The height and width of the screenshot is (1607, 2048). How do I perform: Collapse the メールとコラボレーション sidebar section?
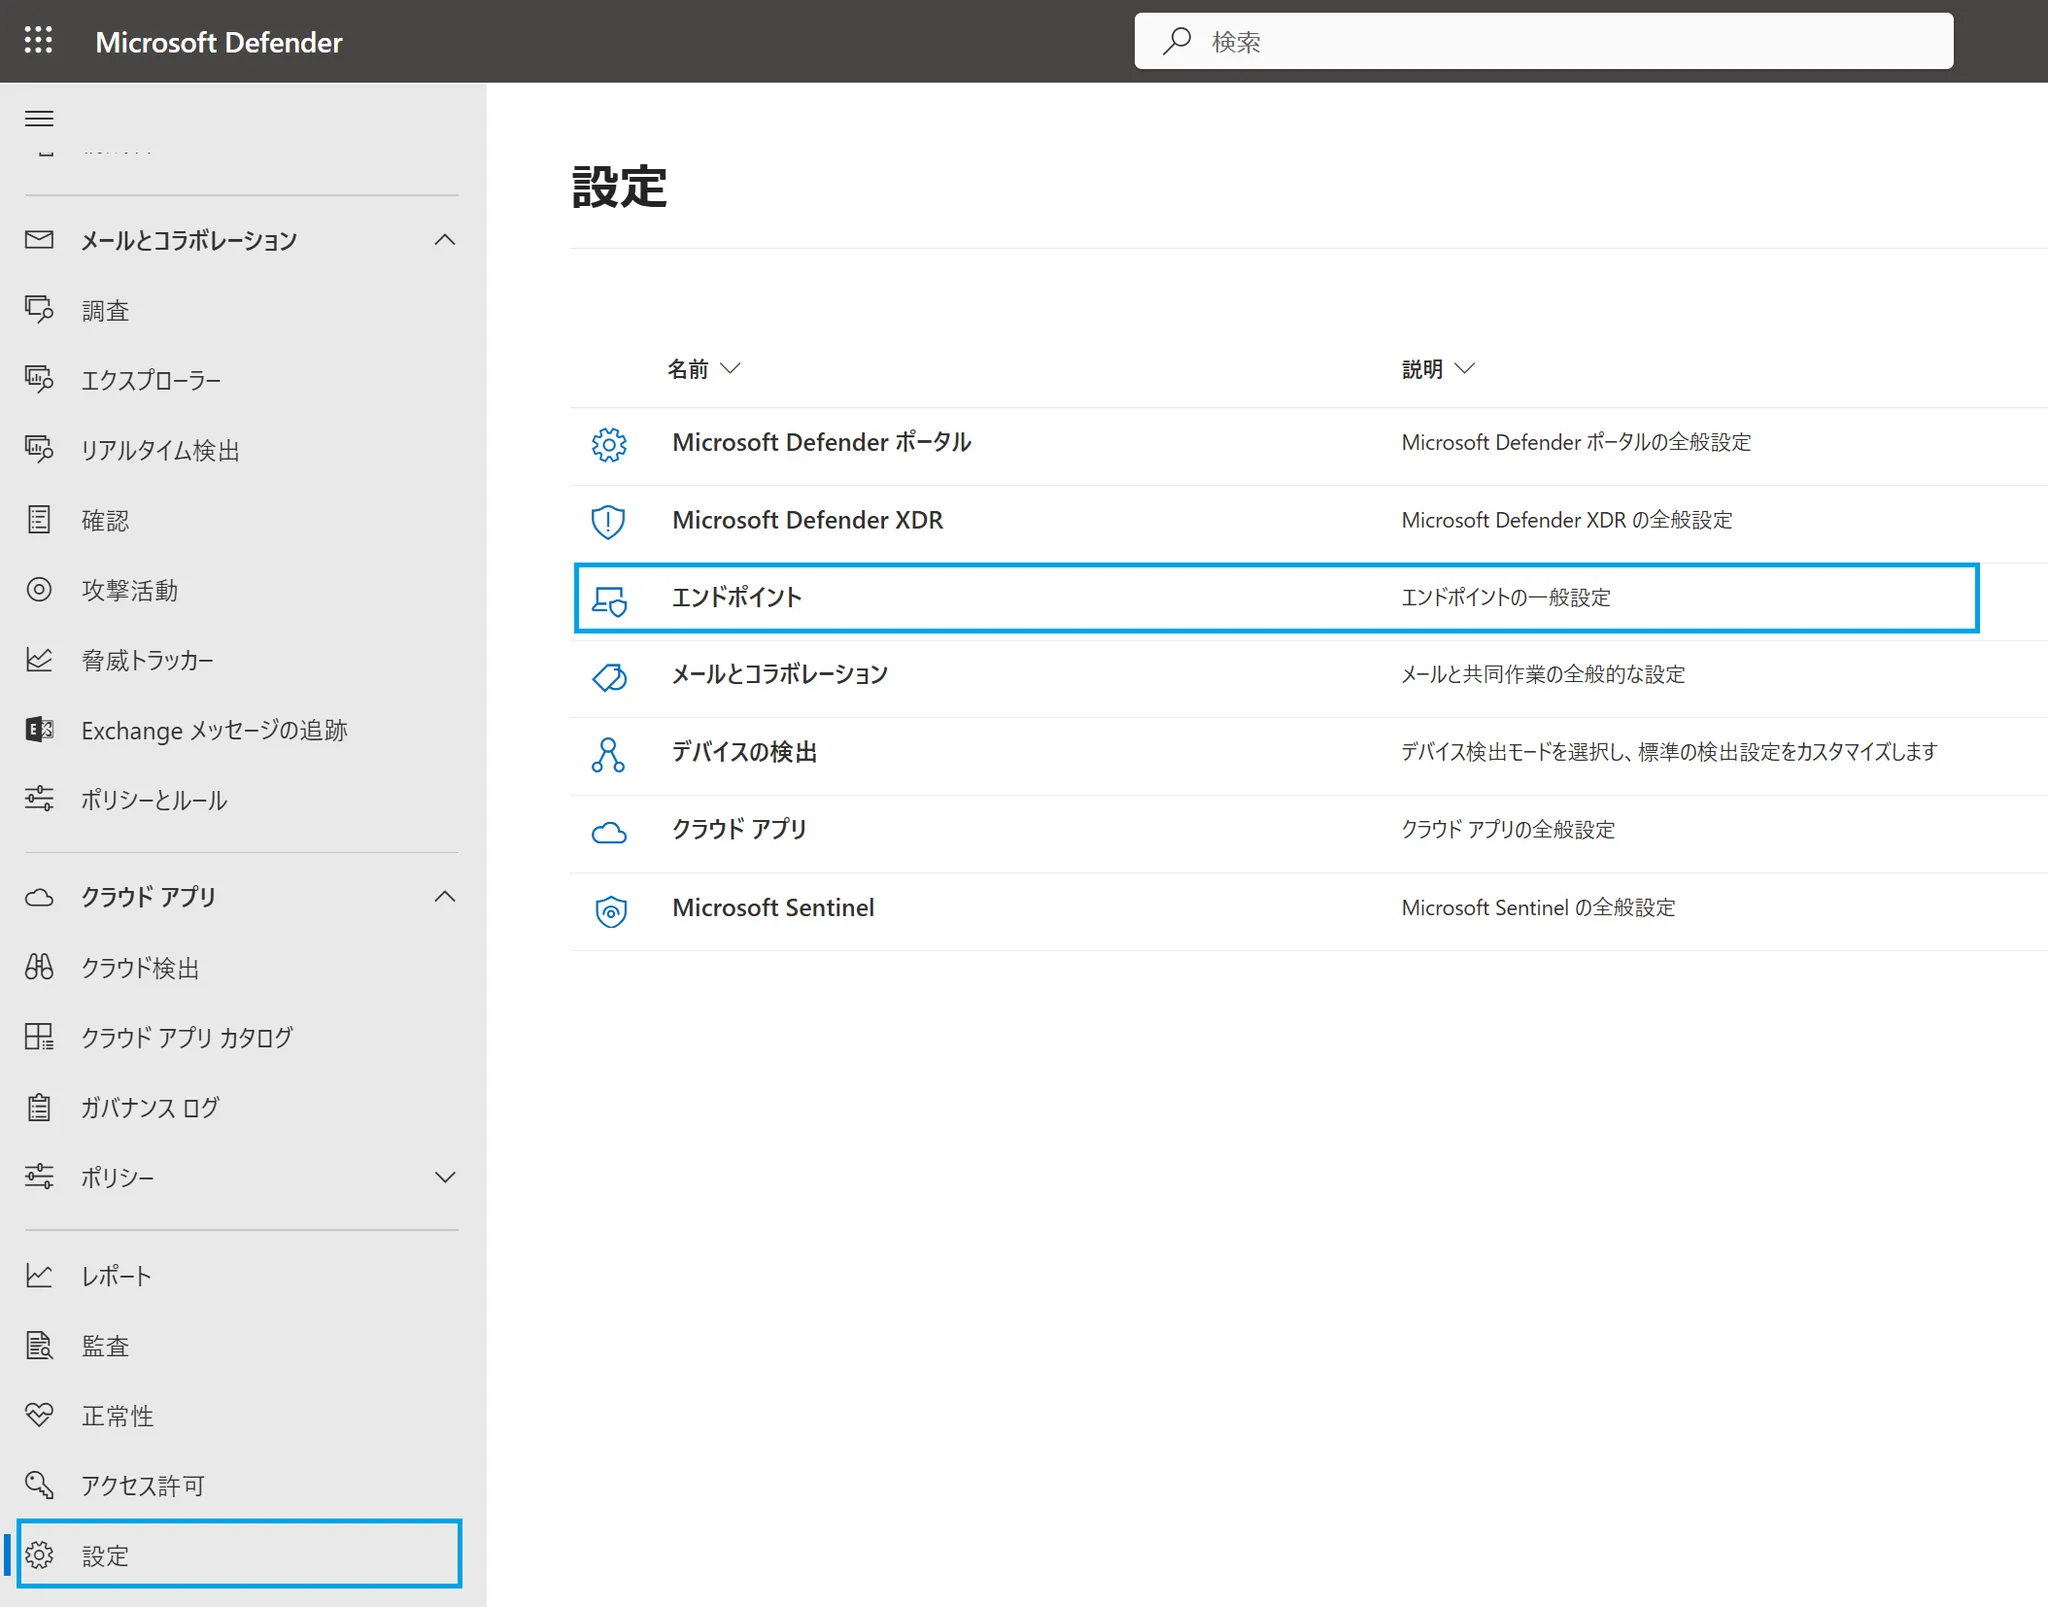point(445,240)
